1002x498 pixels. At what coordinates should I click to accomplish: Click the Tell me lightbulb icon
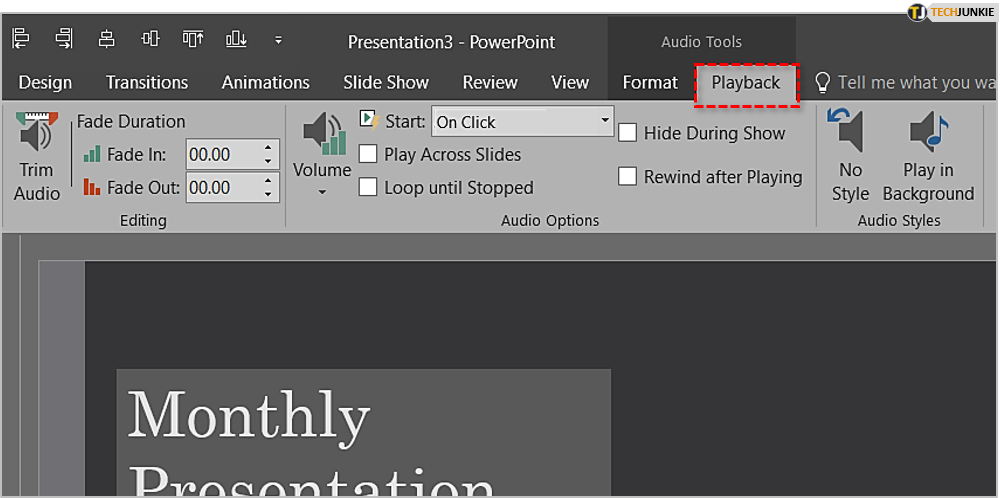(x=823, y=82)
